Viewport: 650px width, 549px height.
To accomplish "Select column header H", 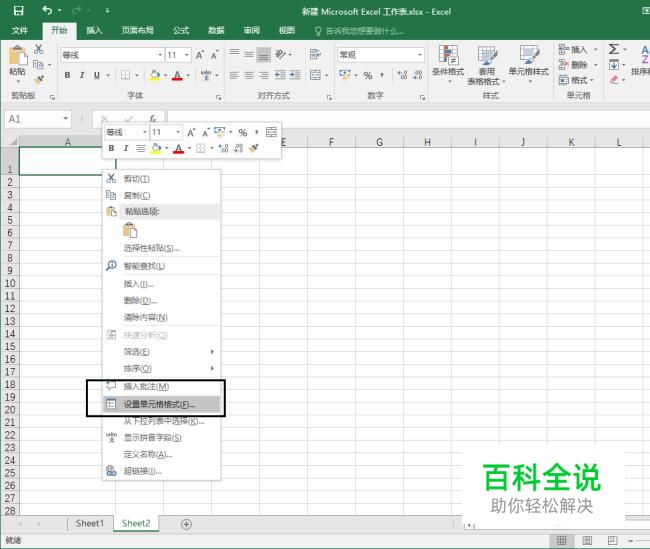I will (x=427, y=142).
